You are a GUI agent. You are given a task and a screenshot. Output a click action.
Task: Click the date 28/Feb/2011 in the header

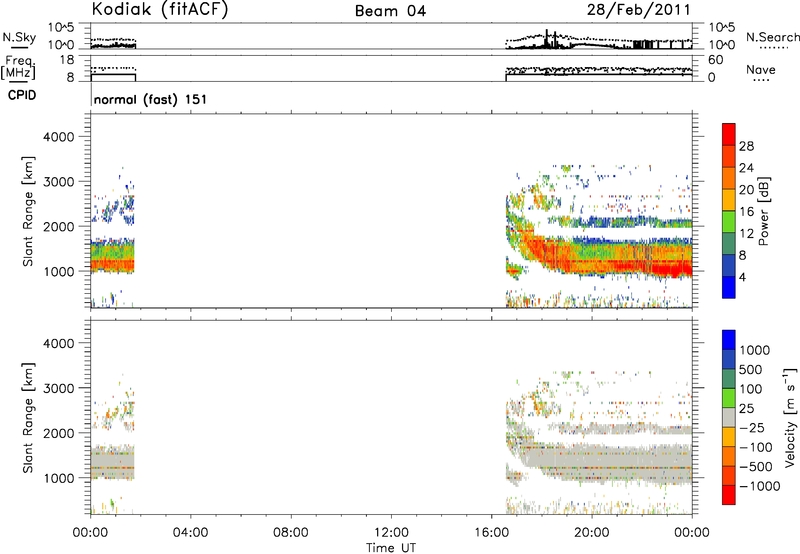pyautogui.click(x=638, y=10)
